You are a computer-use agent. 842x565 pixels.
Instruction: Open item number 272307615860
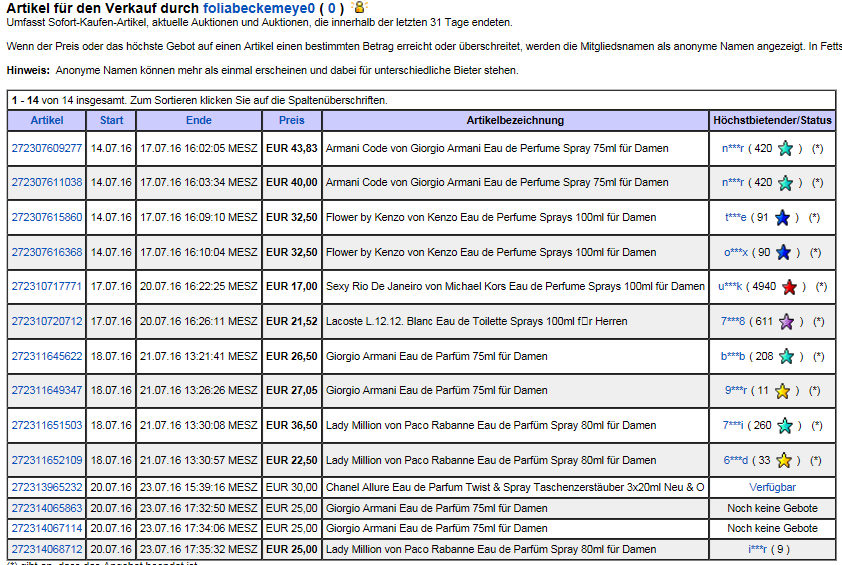click(47, 218)
